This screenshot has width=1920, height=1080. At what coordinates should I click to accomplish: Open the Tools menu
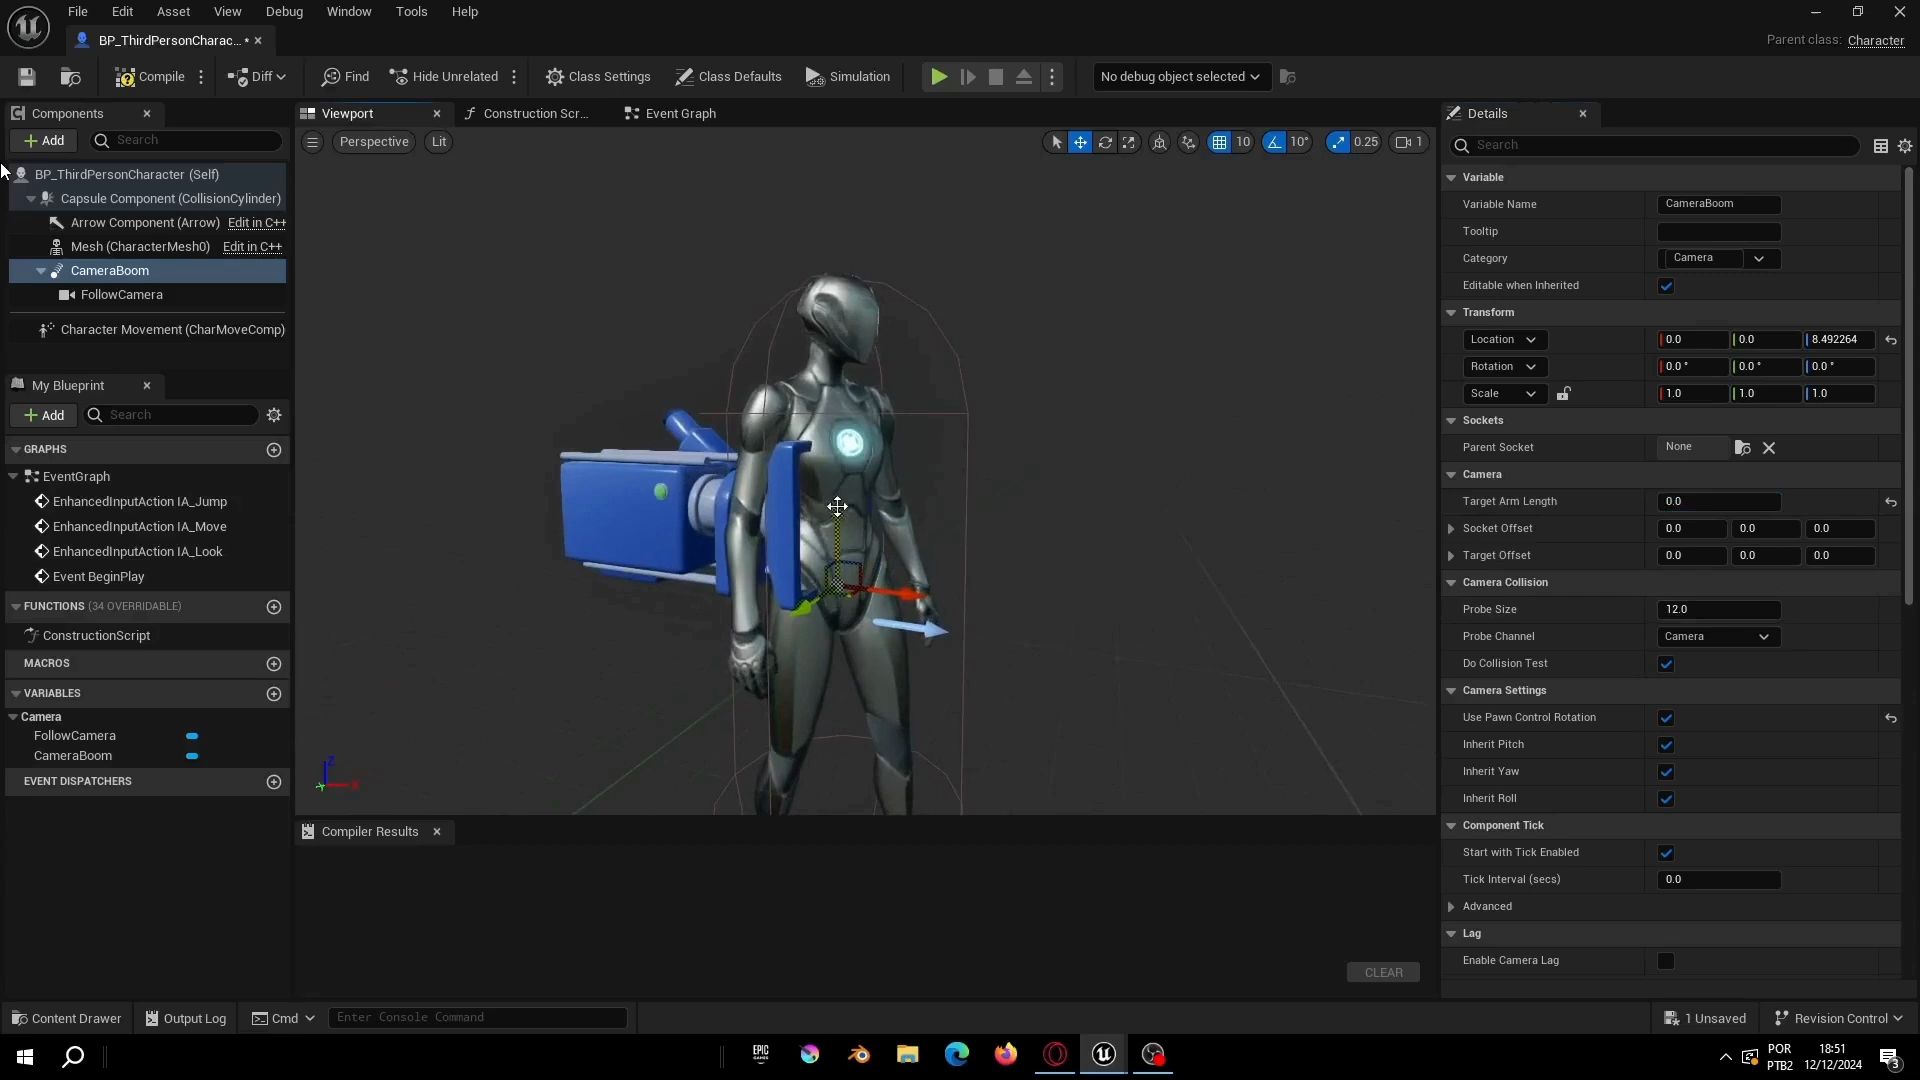click(411, 12)
